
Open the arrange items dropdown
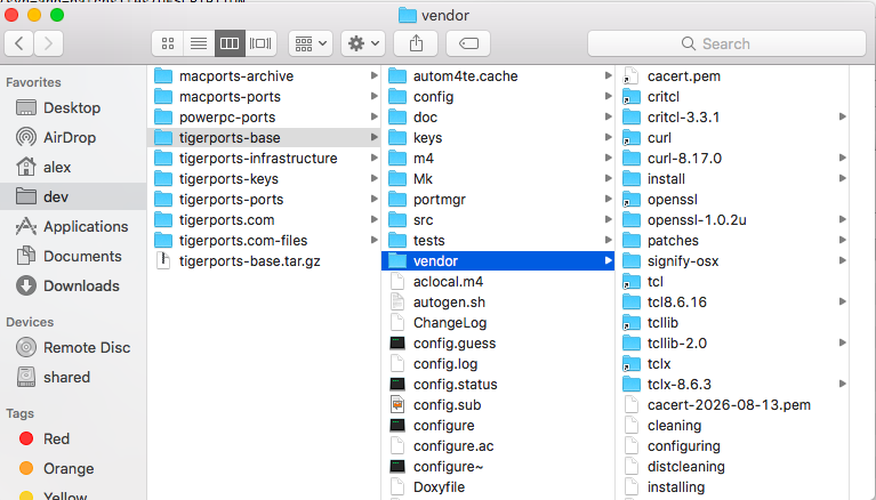coord(311,44)
